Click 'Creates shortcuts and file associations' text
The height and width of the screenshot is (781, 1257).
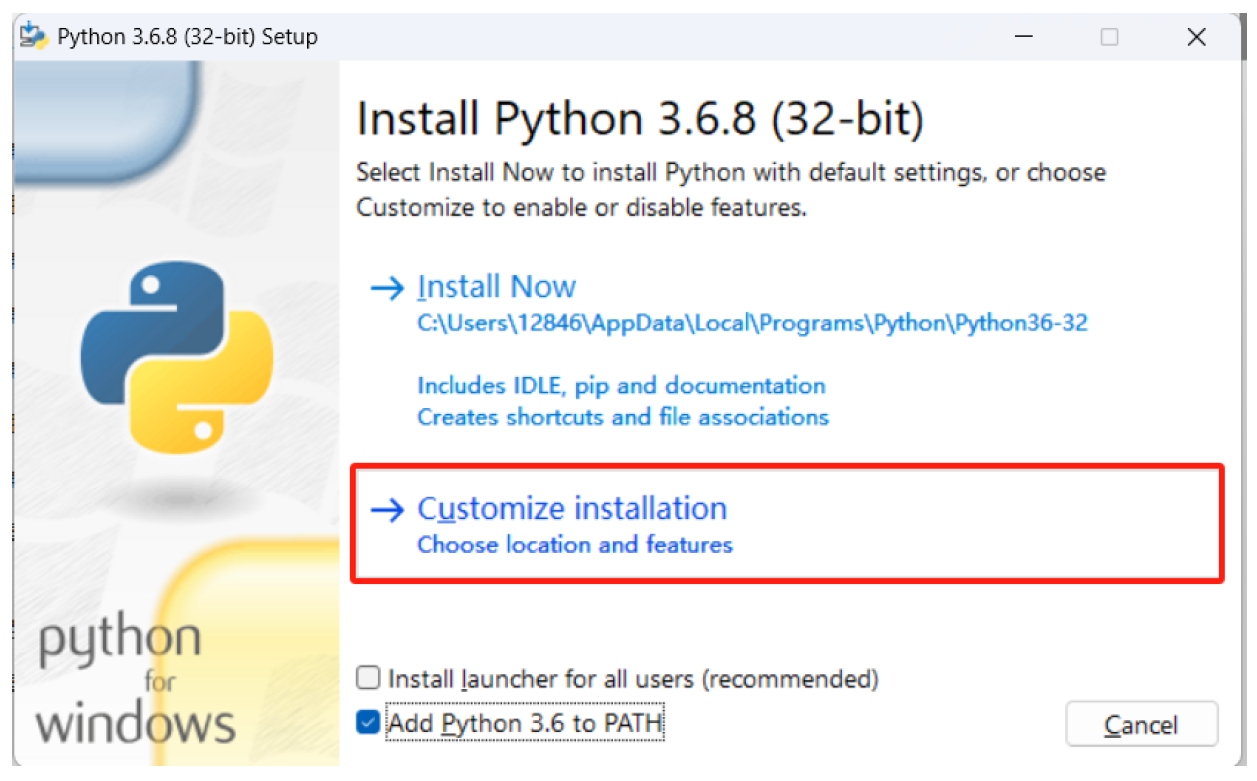[x=623, y=417]
